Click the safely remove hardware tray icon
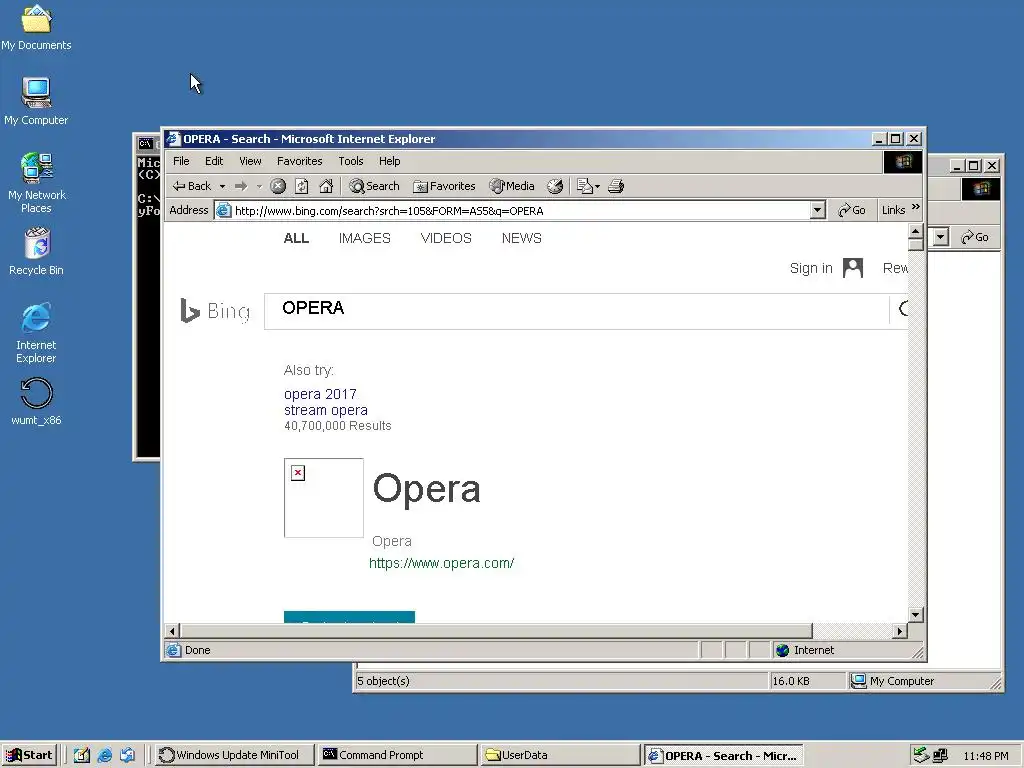The image size is (1024, 768). (x=921, y=755)
